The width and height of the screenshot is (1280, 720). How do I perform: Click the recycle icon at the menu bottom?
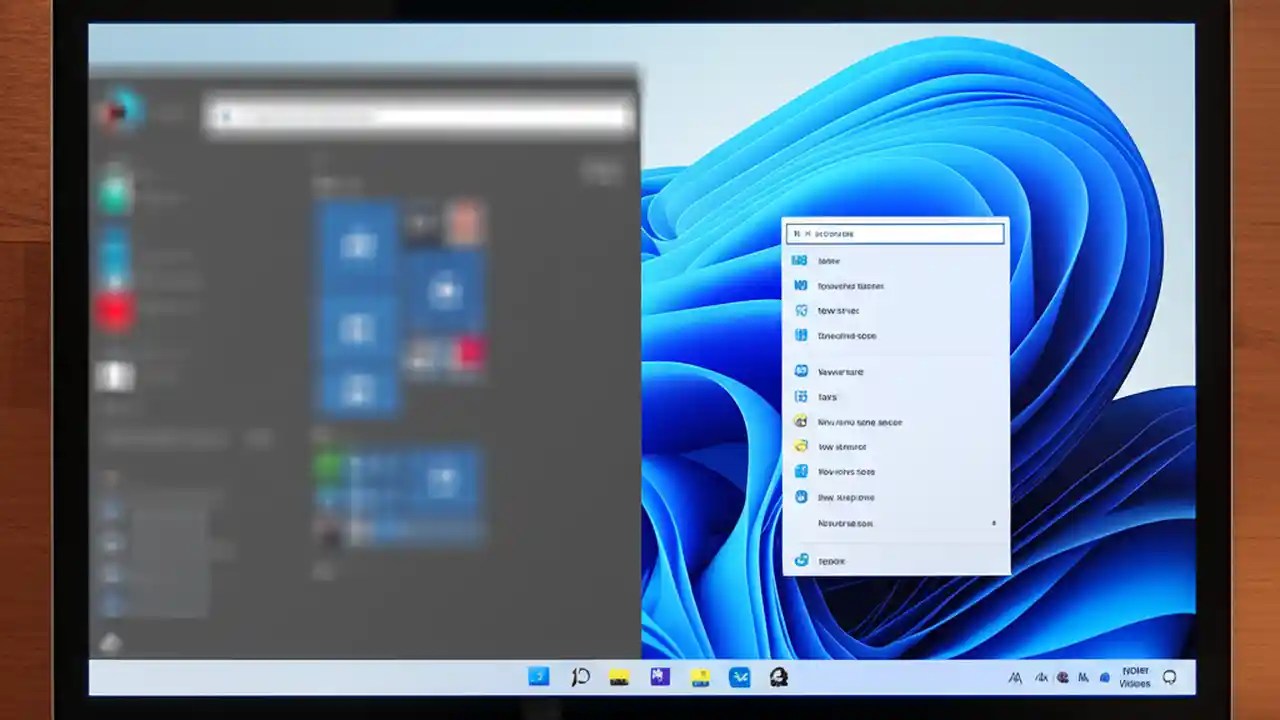[x=801, y=561]
